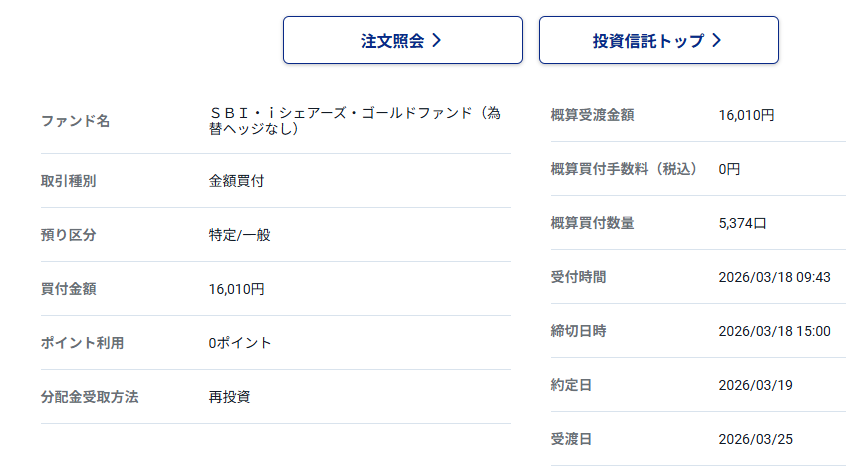Click the 約定日 date 2026/03/19
846x468 pixels.
click(755, 385)
